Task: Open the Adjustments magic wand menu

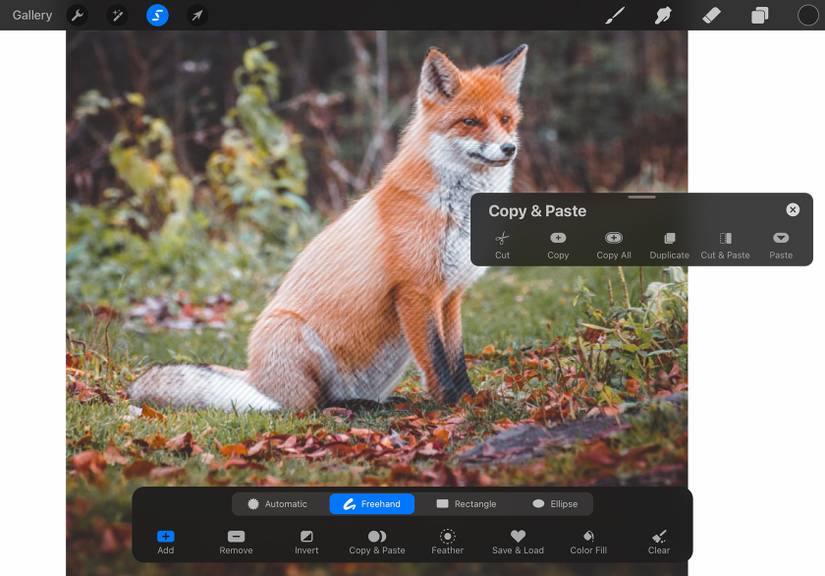Action: (x=118, y=15)
